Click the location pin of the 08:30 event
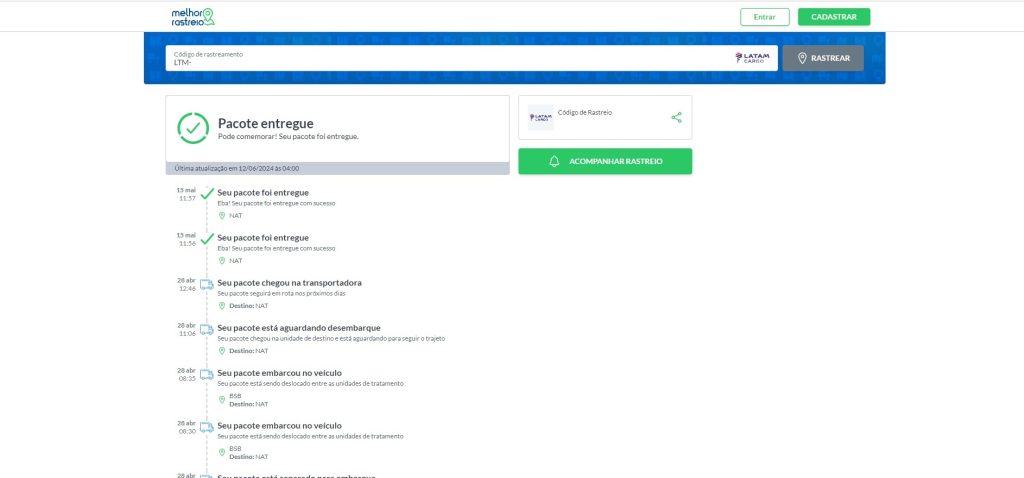 coord(221,453)
